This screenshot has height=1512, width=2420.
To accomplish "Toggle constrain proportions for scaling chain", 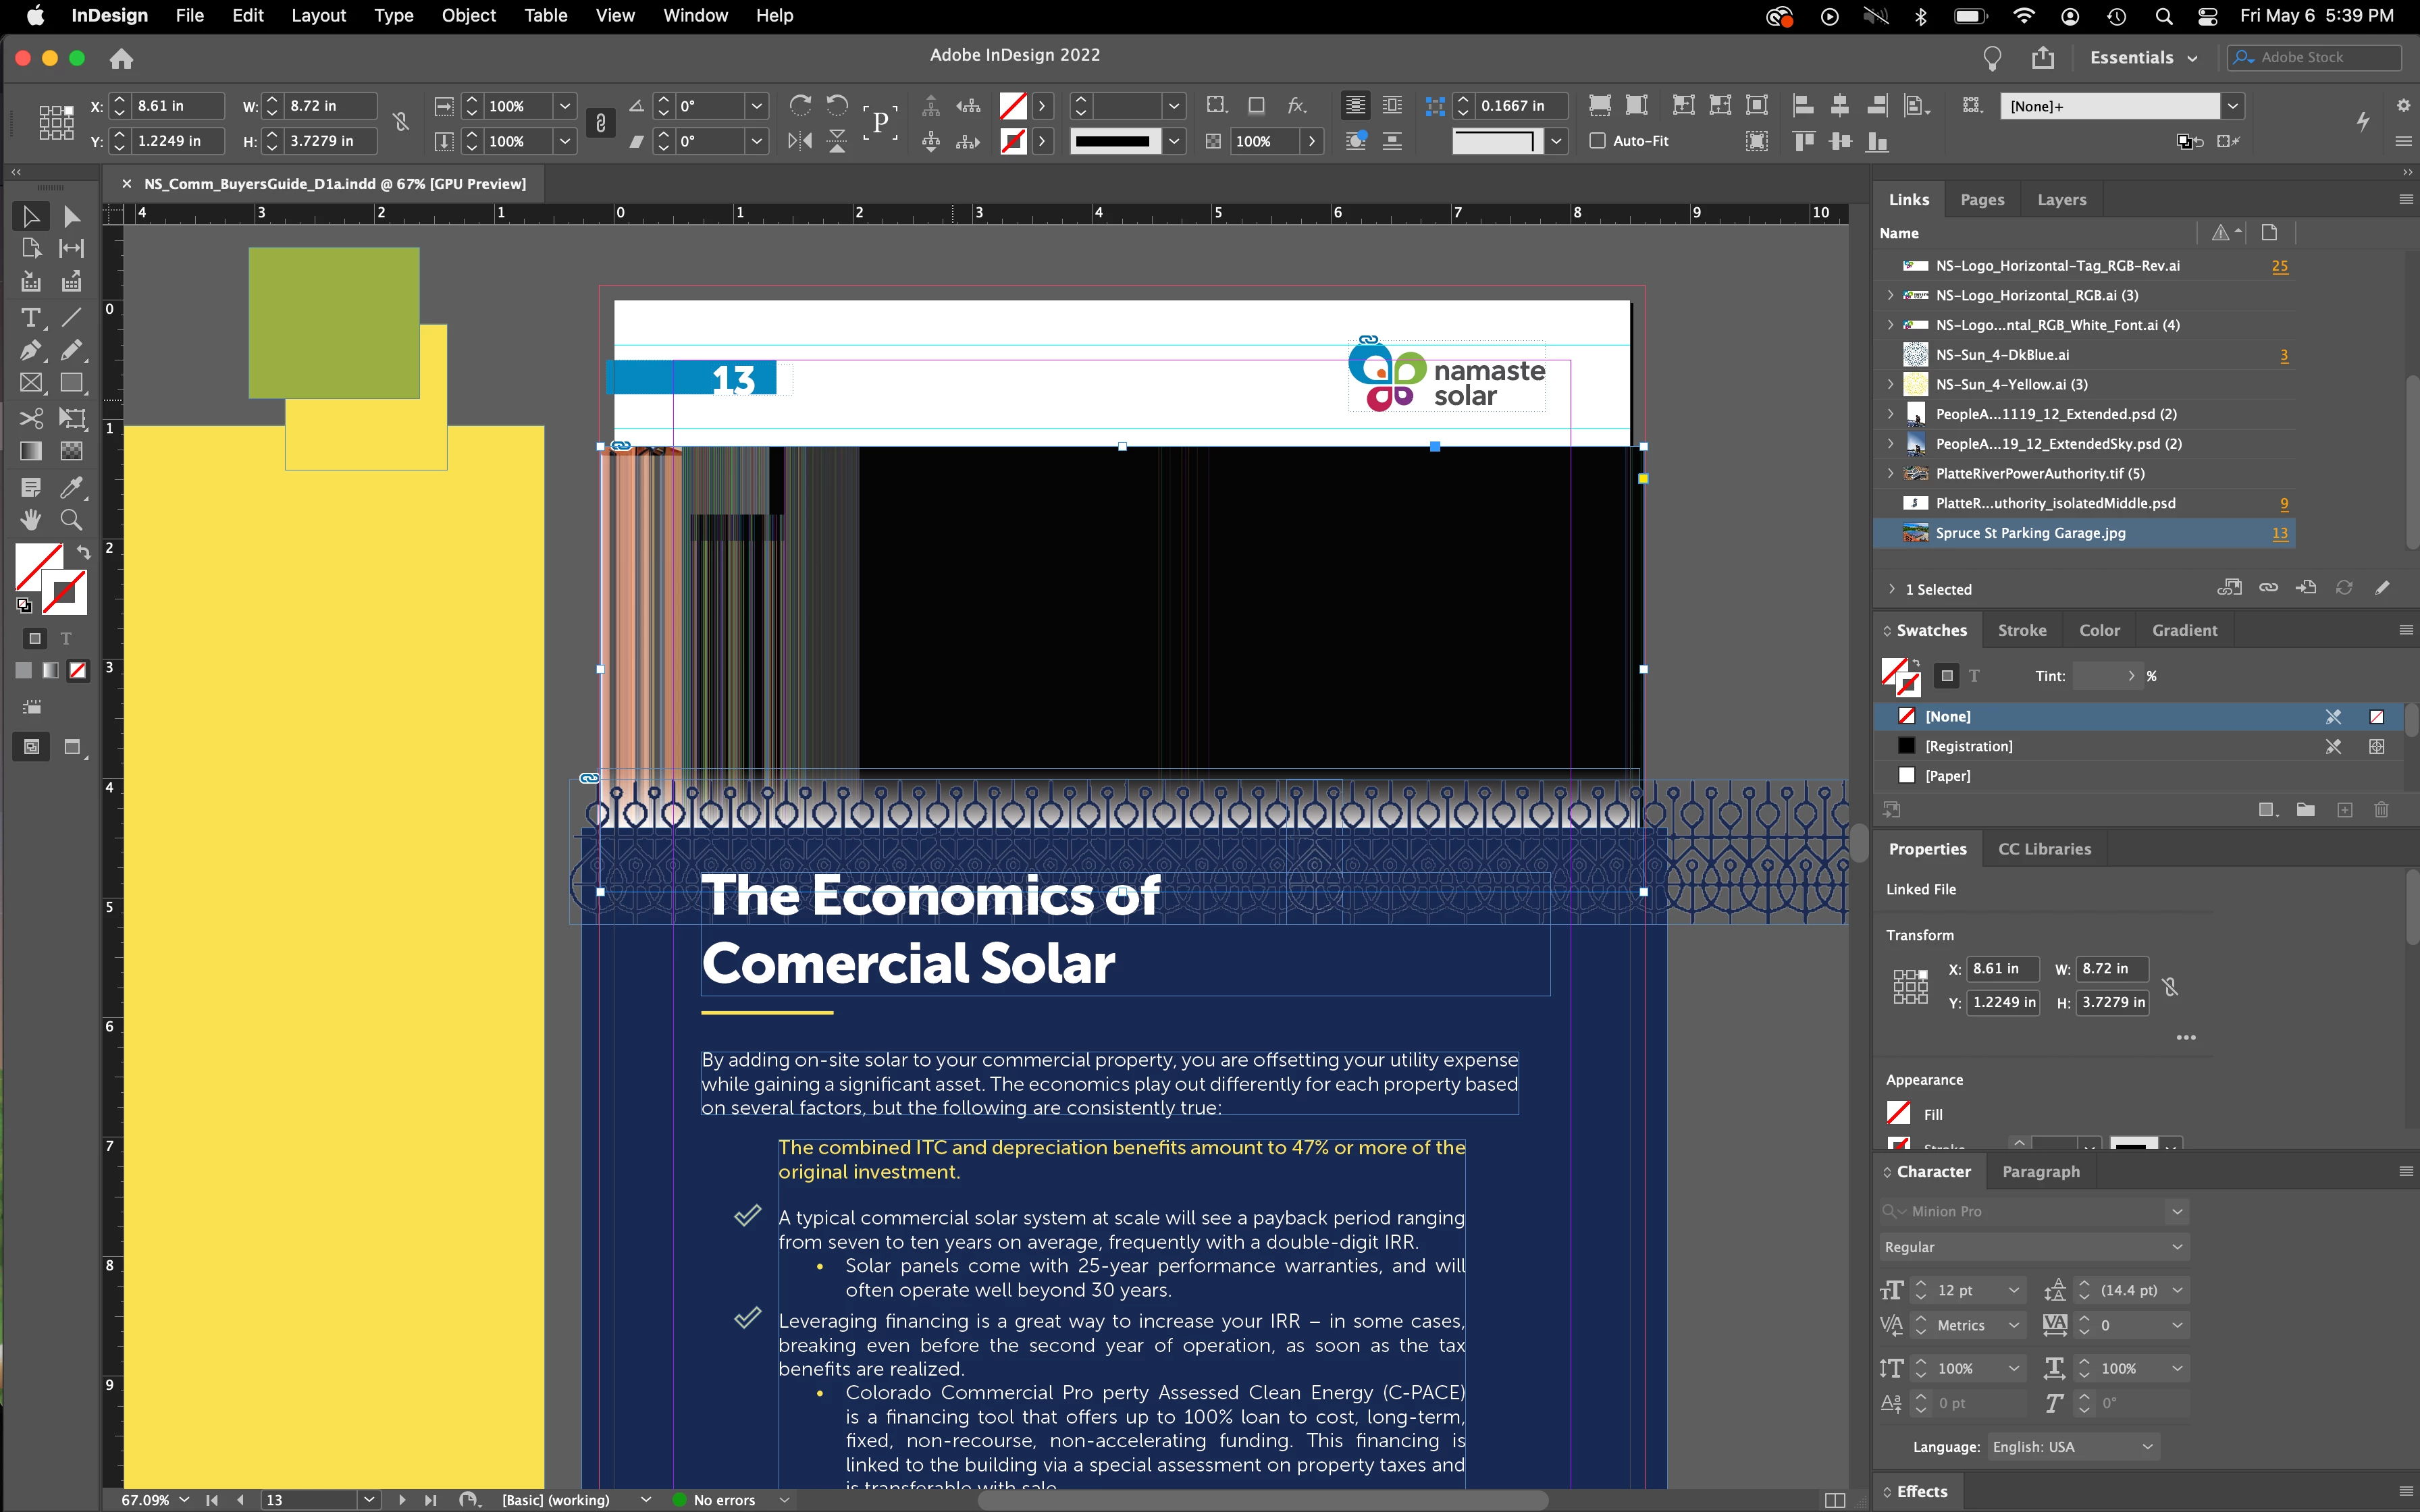I will [x=600, y=123].
